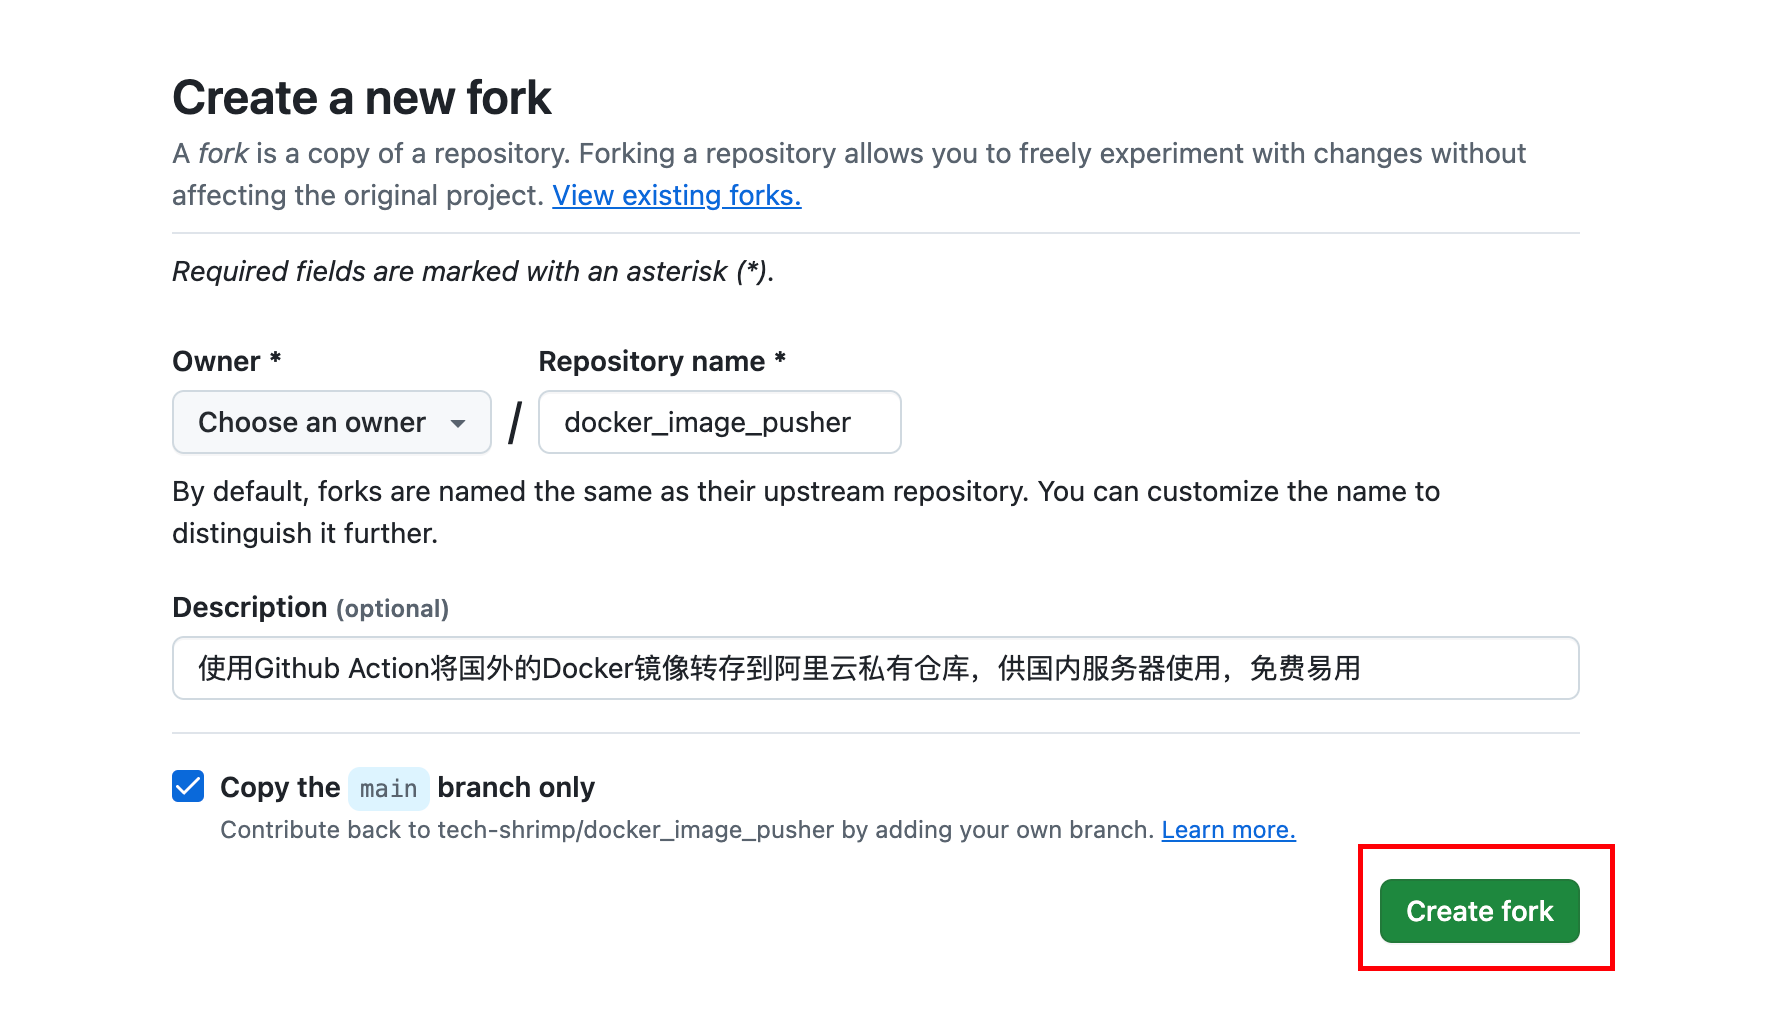
Task: Click the main branch name badge
Action: click(389, 789)
